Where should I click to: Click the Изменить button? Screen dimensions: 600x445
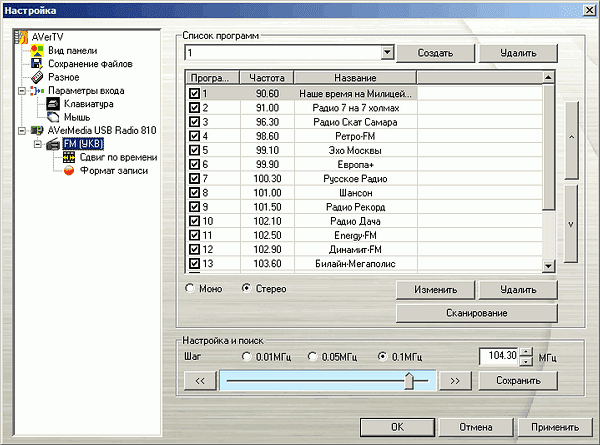[435, 290]
